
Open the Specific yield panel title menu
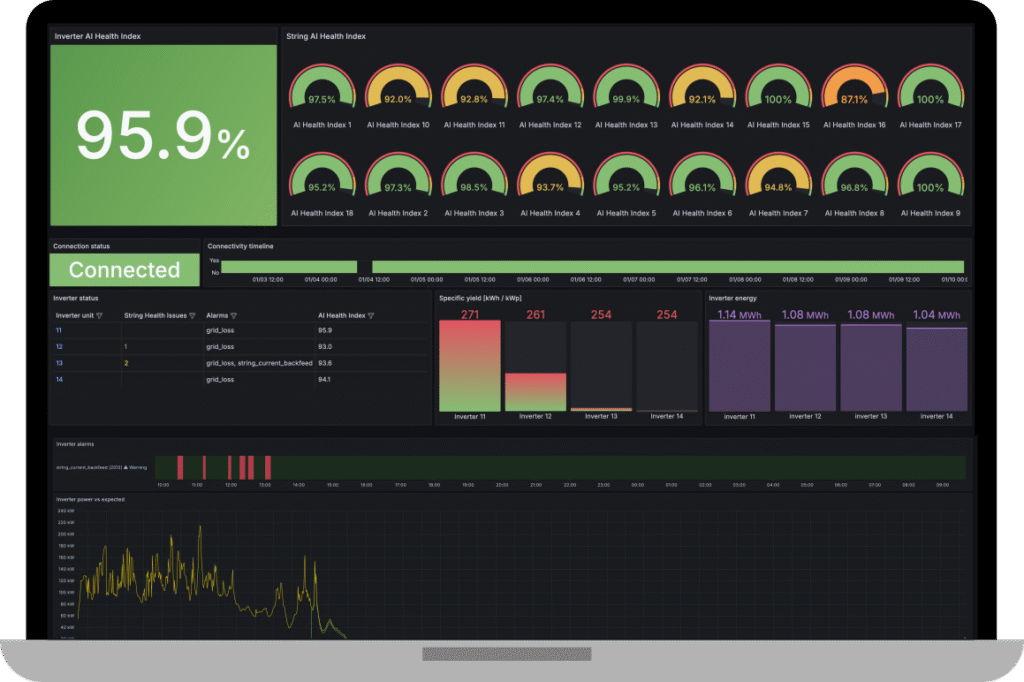(480, 298)
